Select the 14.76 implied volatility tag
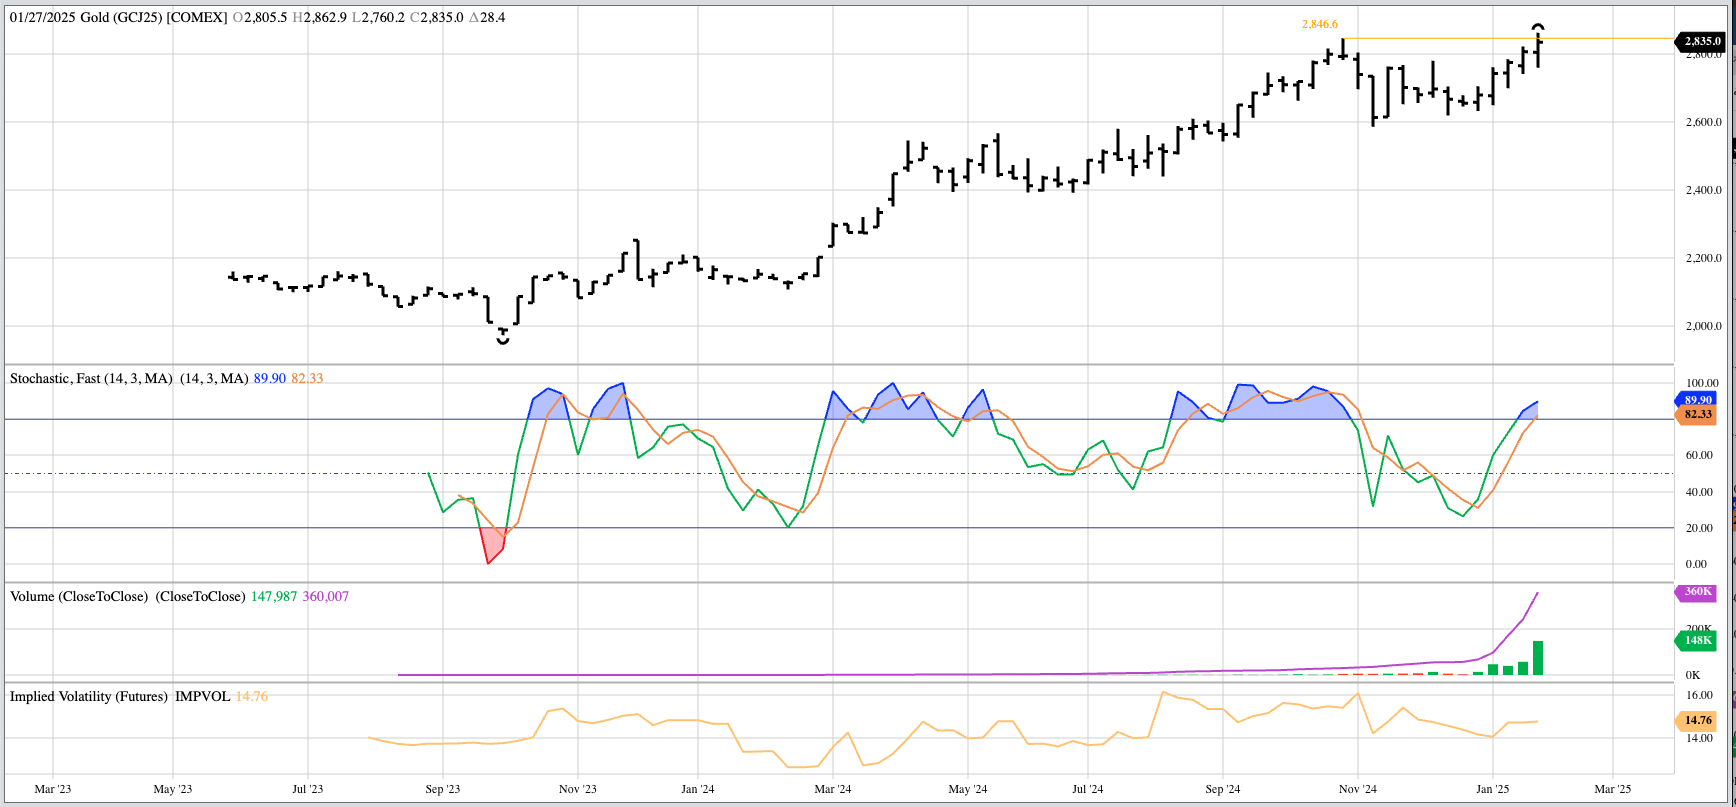This screenshot has height=807, width=1736. (1698, 720)
